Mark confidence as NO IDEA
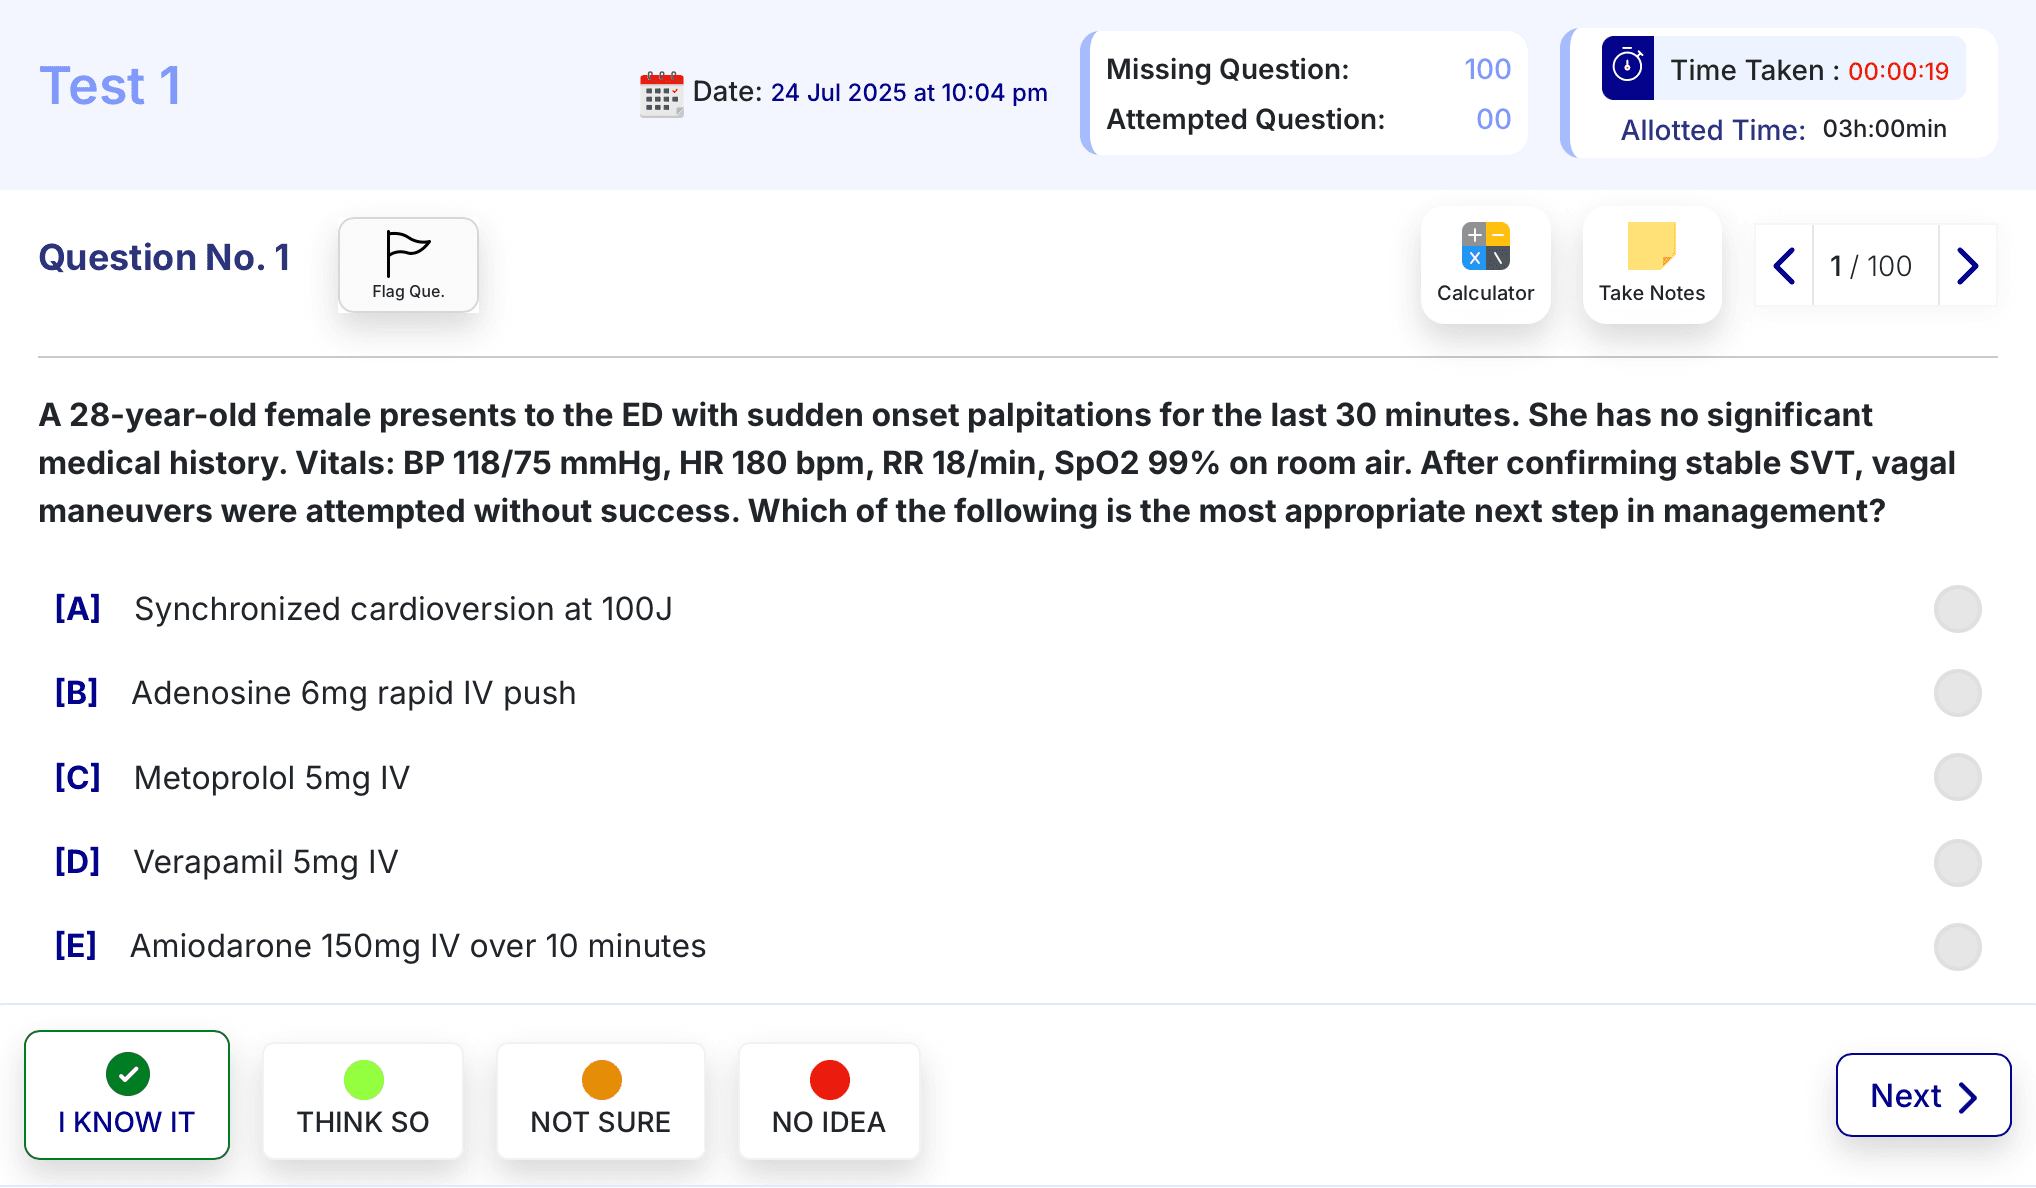Screen dimensions: 2036x1188 click(829, 1100)
